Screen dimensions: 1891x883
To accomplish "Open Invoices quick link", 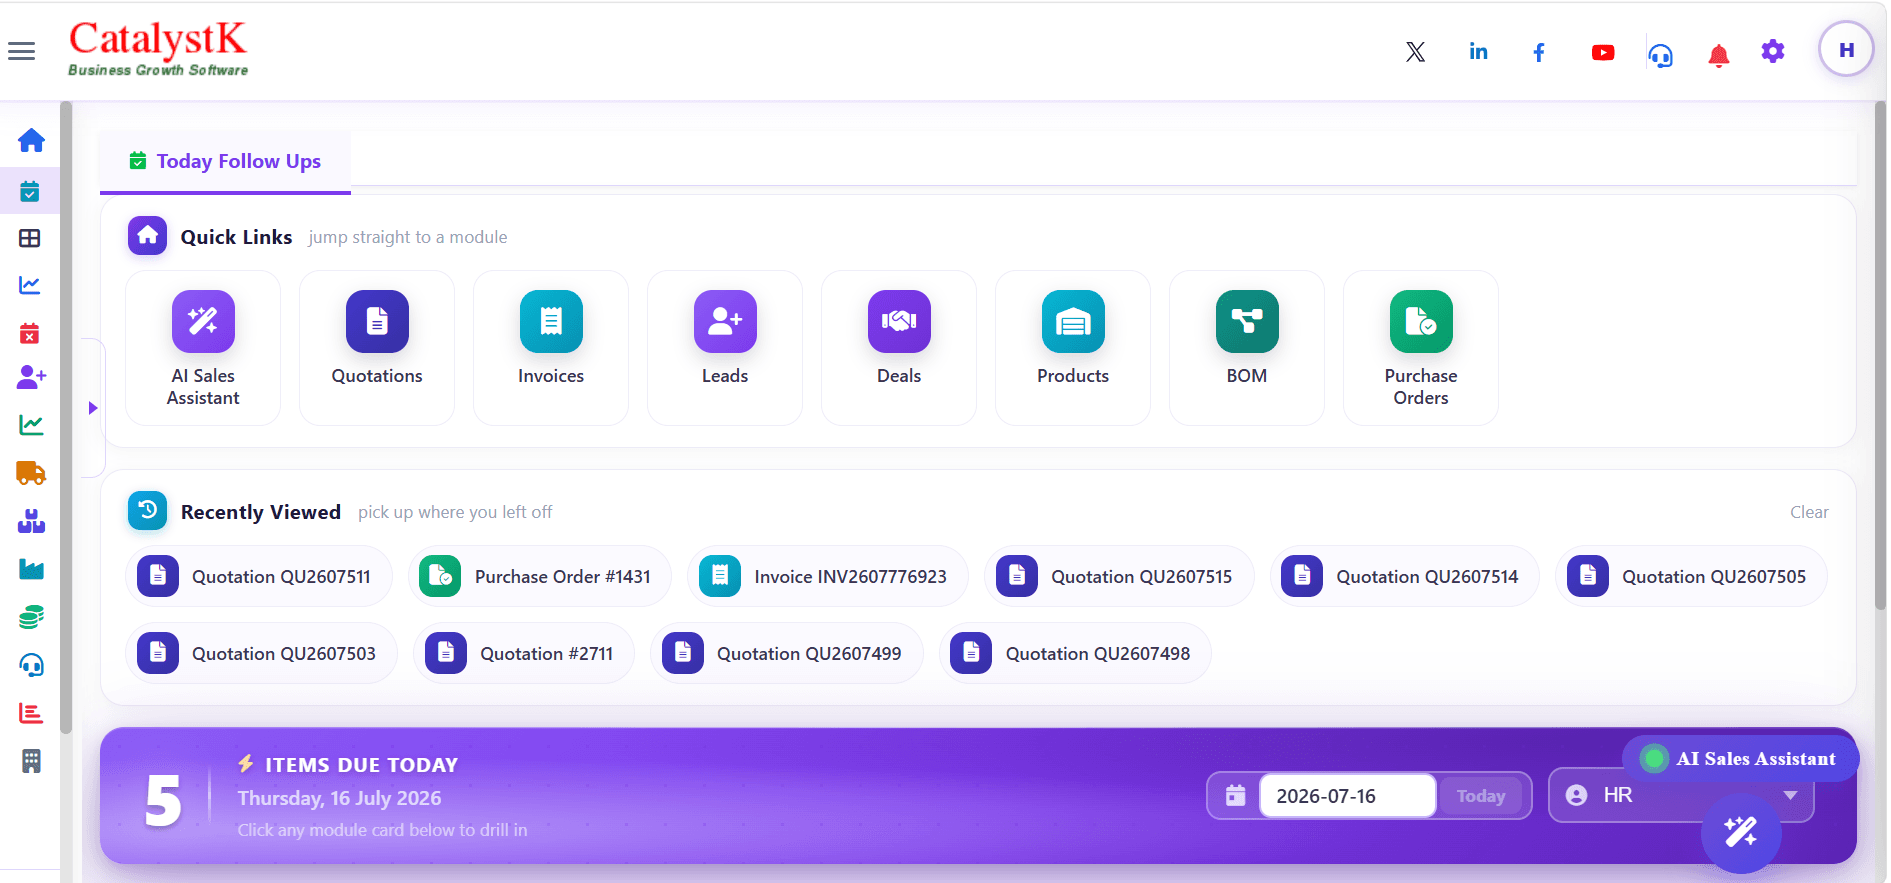I will 551,348.
